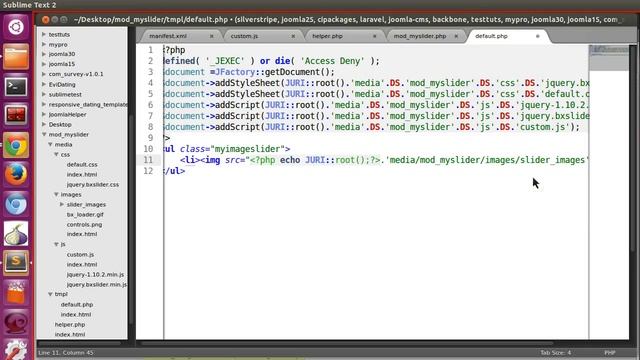Viewport: 640px width, 360px height.
Task: Select the default.php tab
Action: point(491,36)
